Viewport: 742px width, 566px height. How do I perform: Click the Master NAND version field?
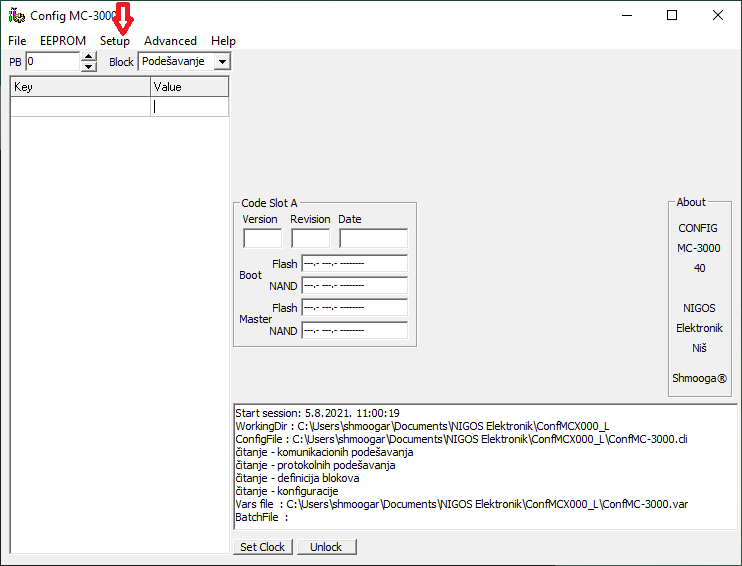pos(354,331)
